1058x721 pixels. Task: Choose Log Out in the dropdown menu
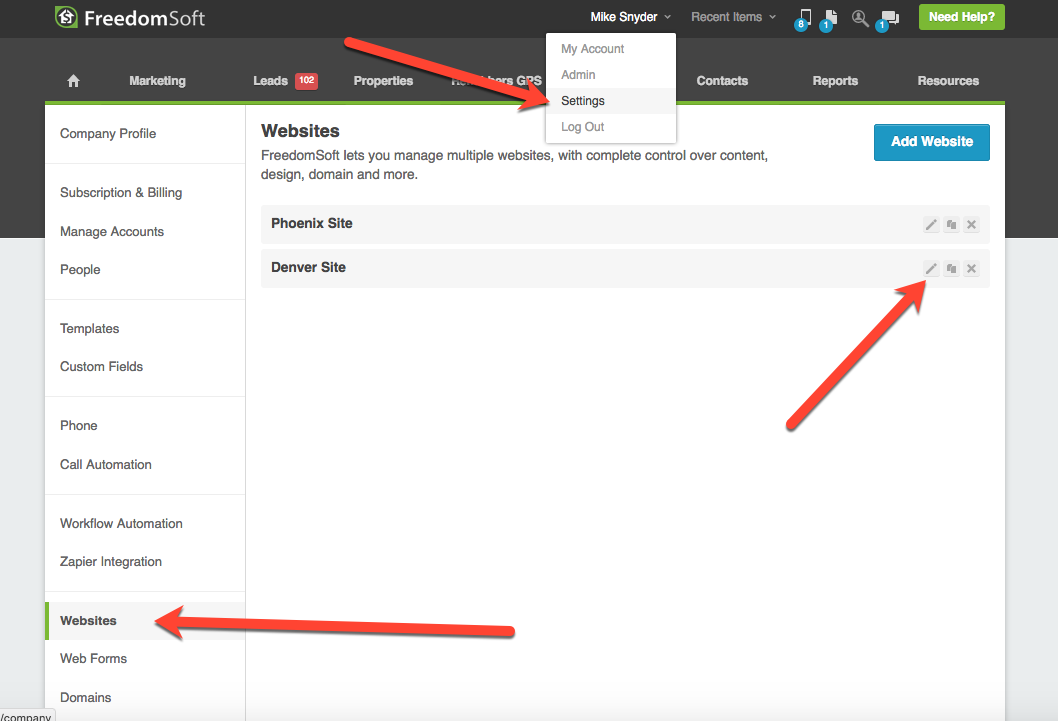[583, 127]
